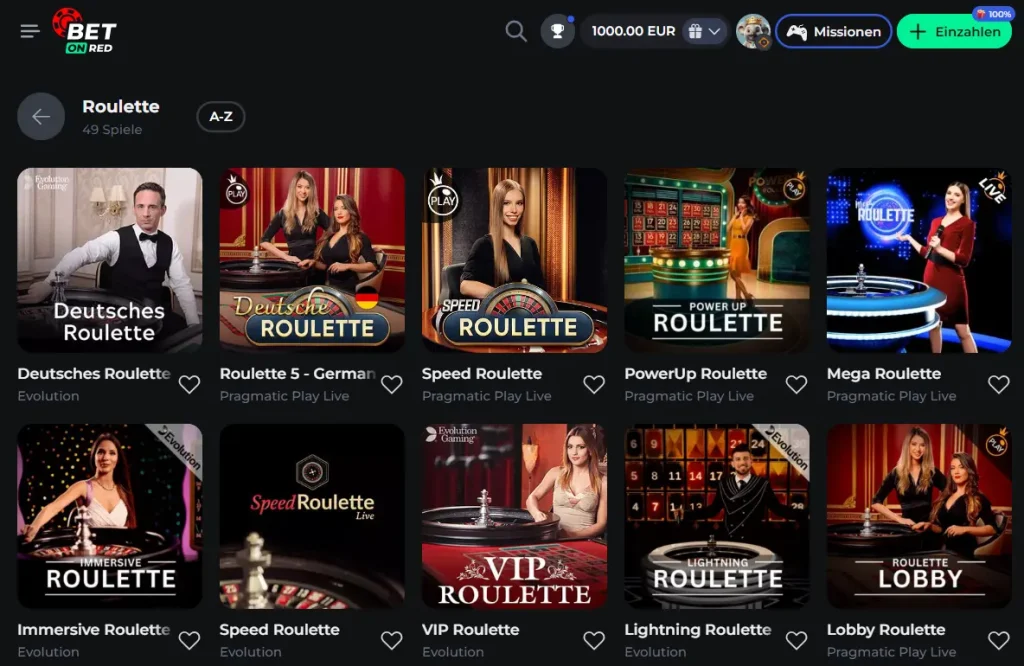Open the trophy tournaments icon

[x=557, y=31]
